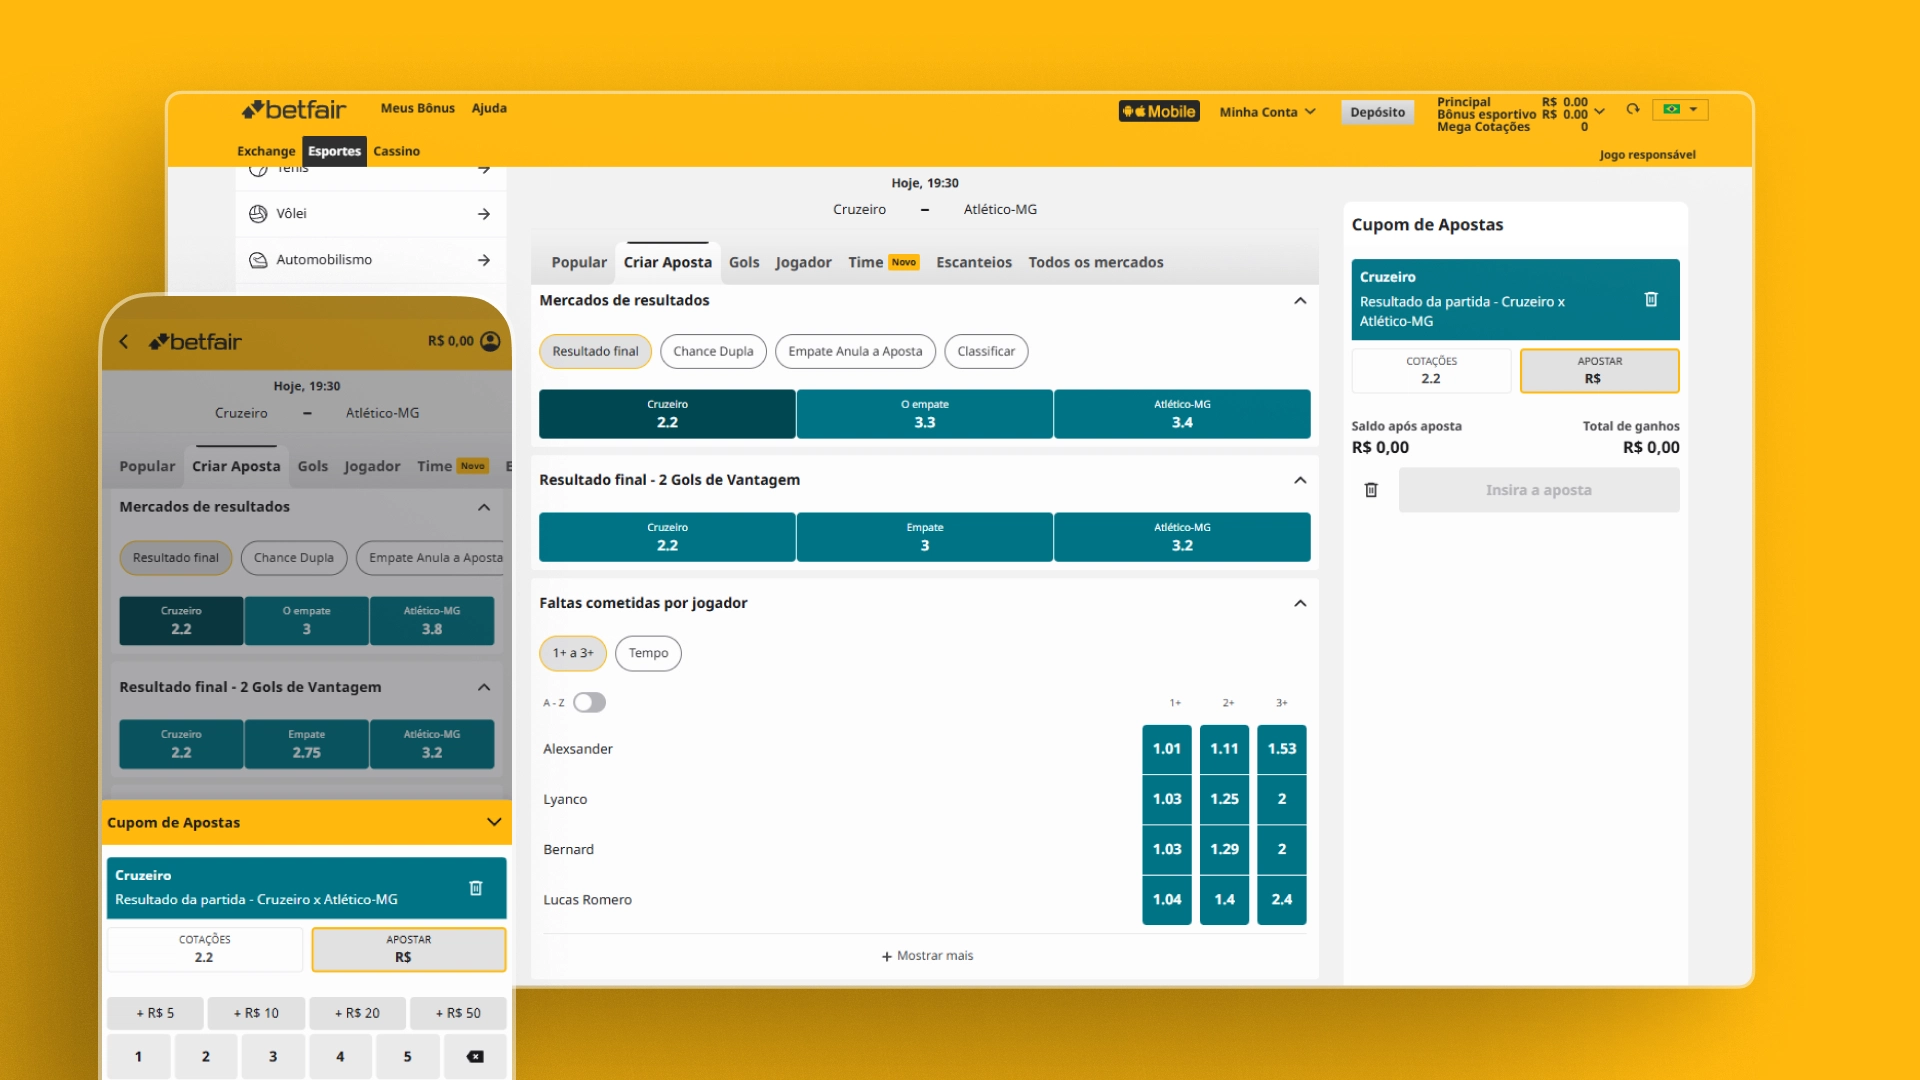Click the APOSTAR R$ stake input field

click(x=1599, y=371)
